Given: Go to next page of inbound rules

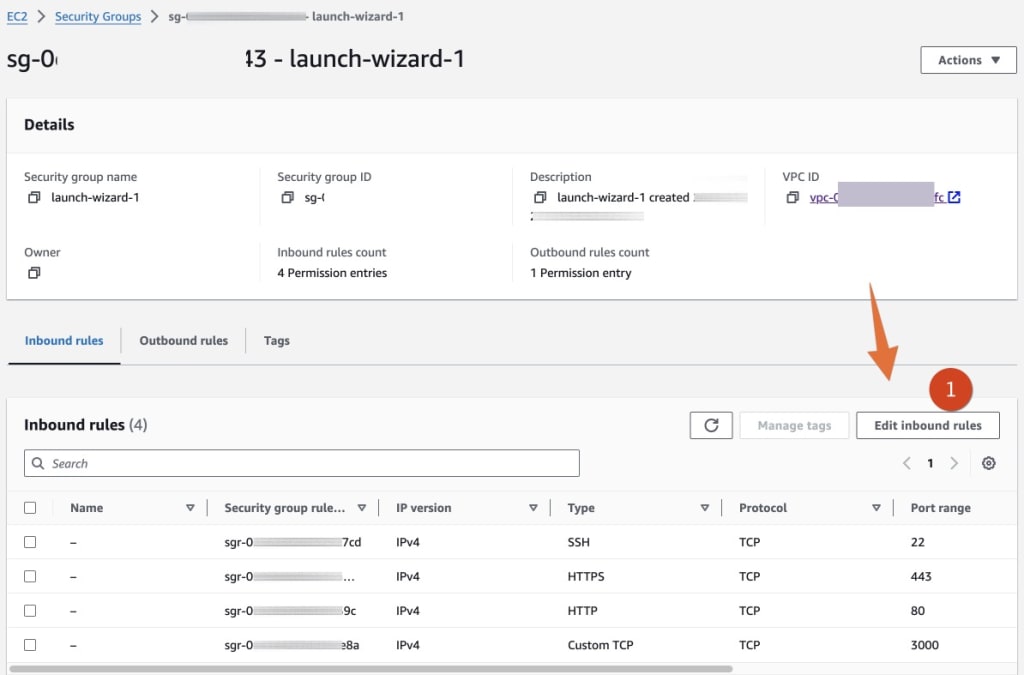Looking at the screenshot, I should tap(954, 463).
